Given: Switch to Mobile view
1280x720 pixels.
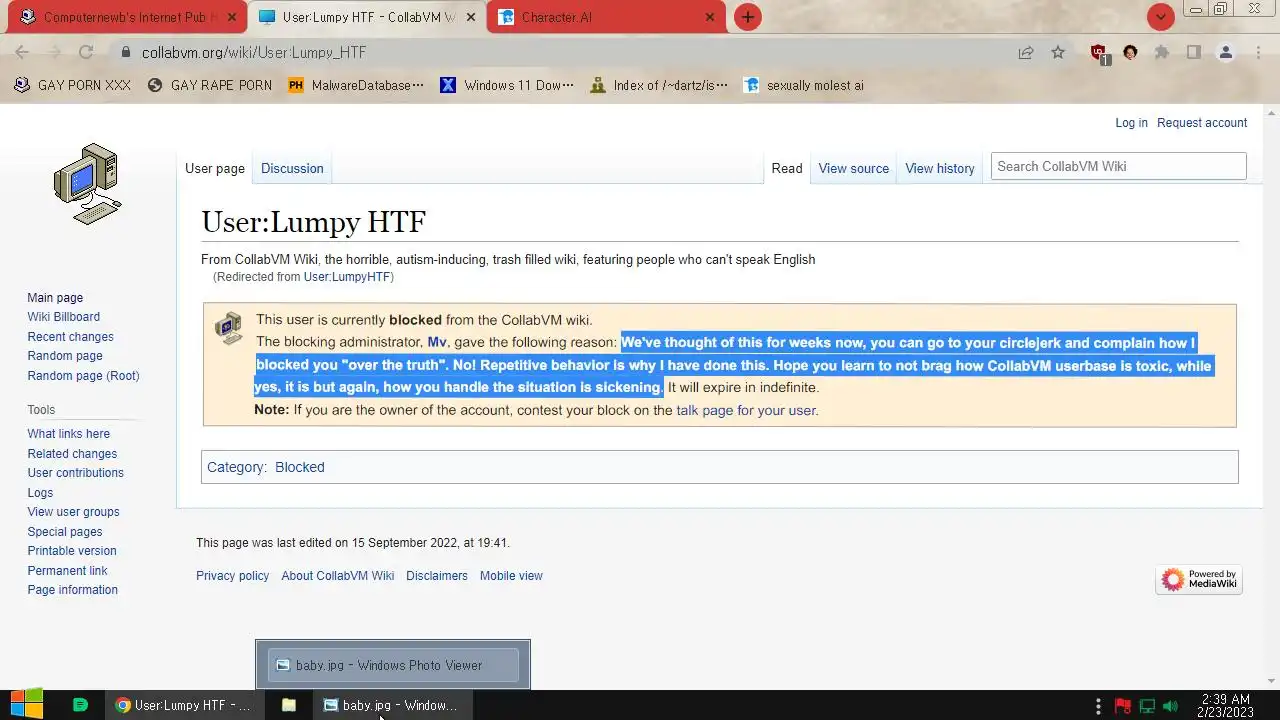Looking at the screenshot, I should click(x=511, y=576).
